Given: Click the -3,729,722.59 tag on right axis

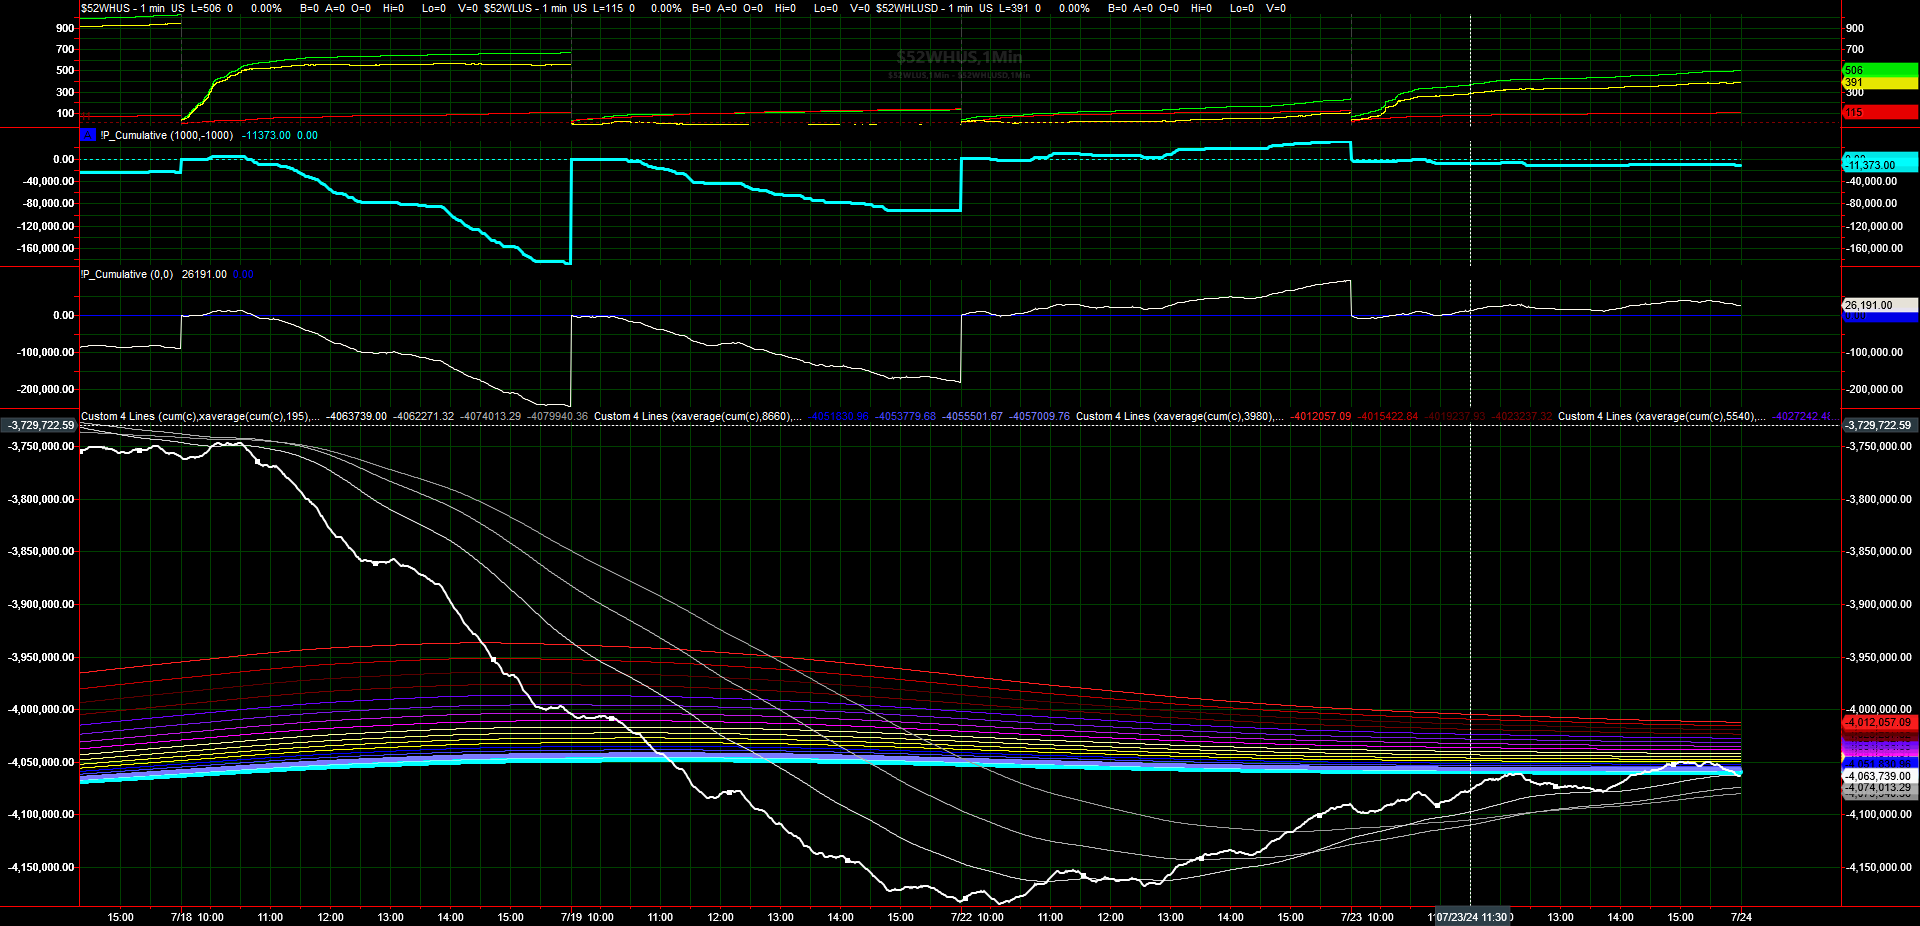Looking at the screenshot, I should [1878, 425].
